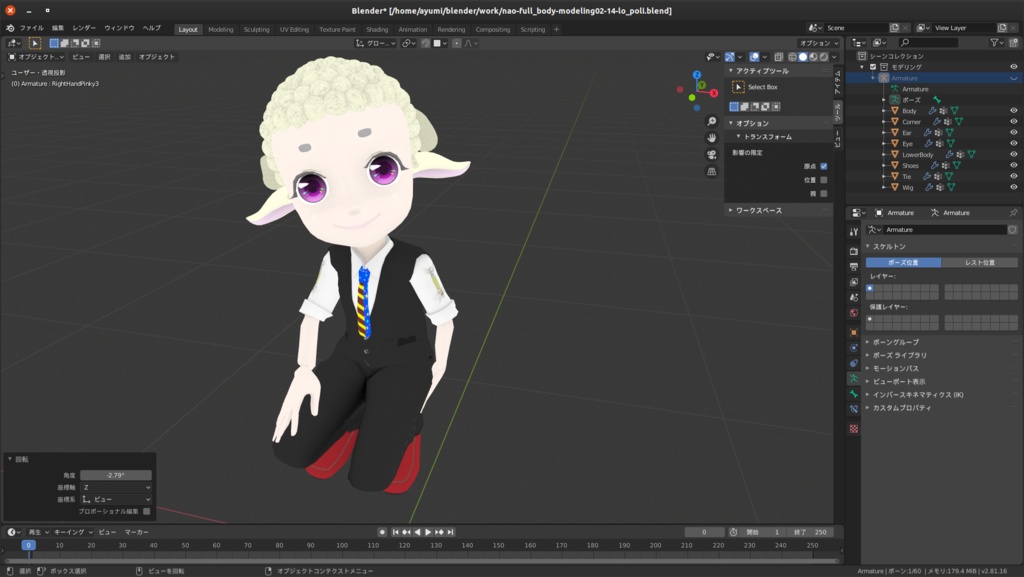Click the camera view icon in the viewport
1024x577 pixels.
tap(711, 153)
